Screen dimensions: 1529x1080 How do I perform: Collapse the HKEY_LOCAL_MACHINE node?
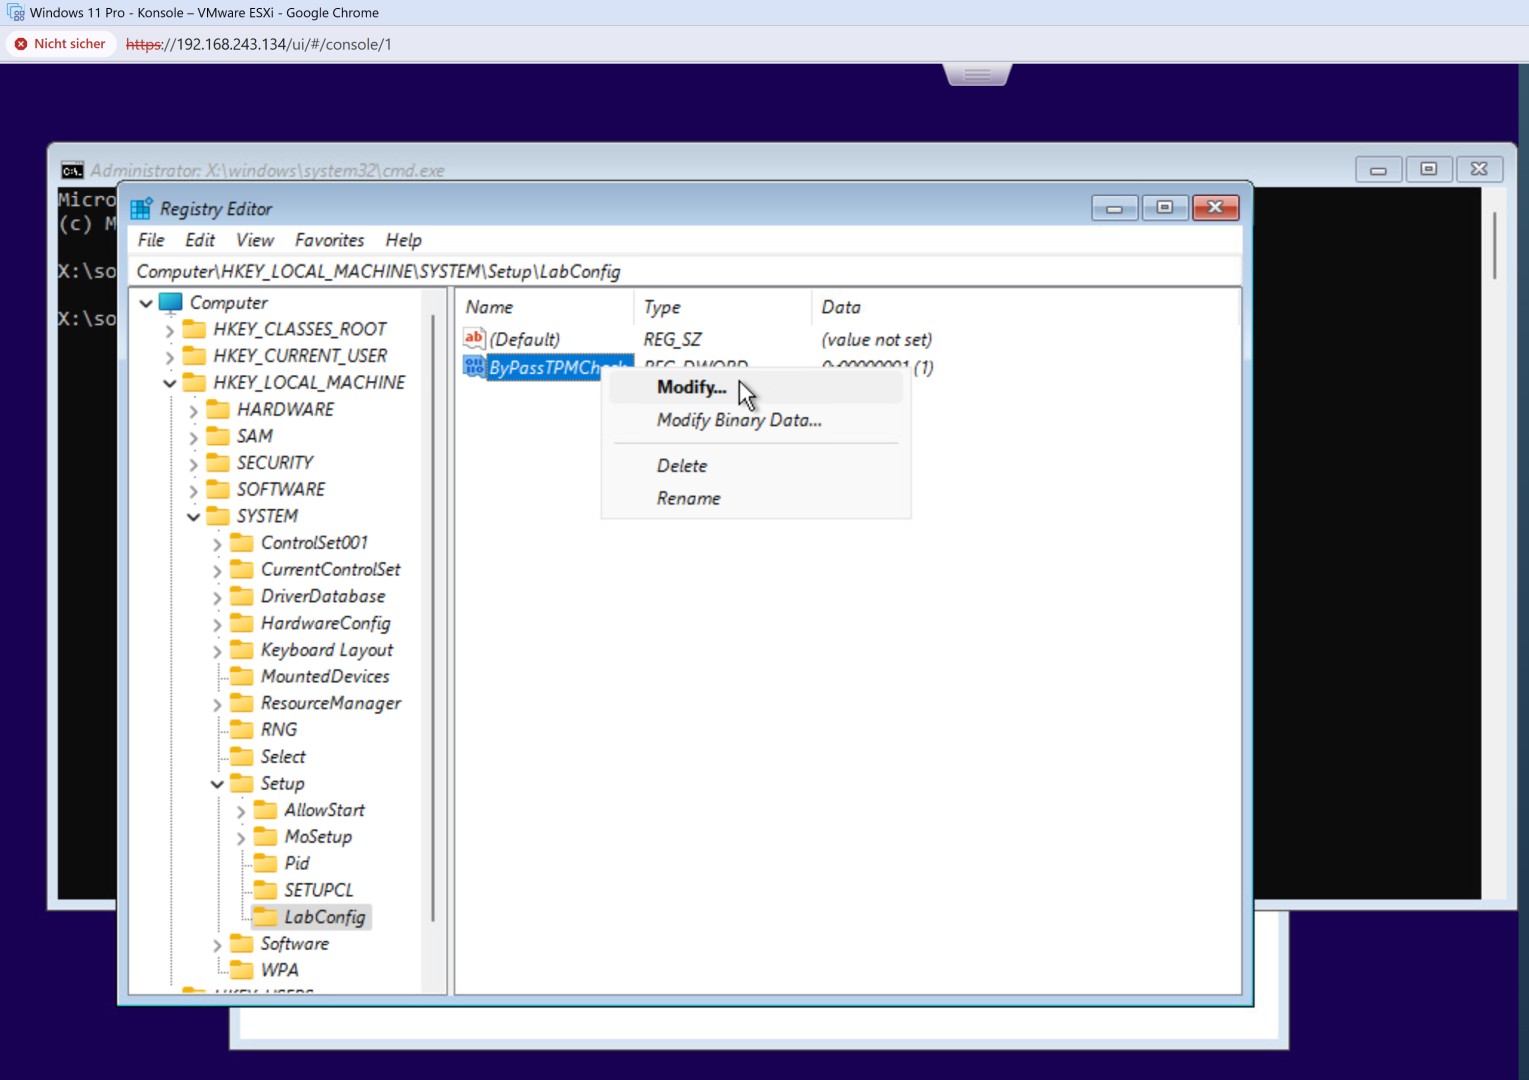[169, 383]
